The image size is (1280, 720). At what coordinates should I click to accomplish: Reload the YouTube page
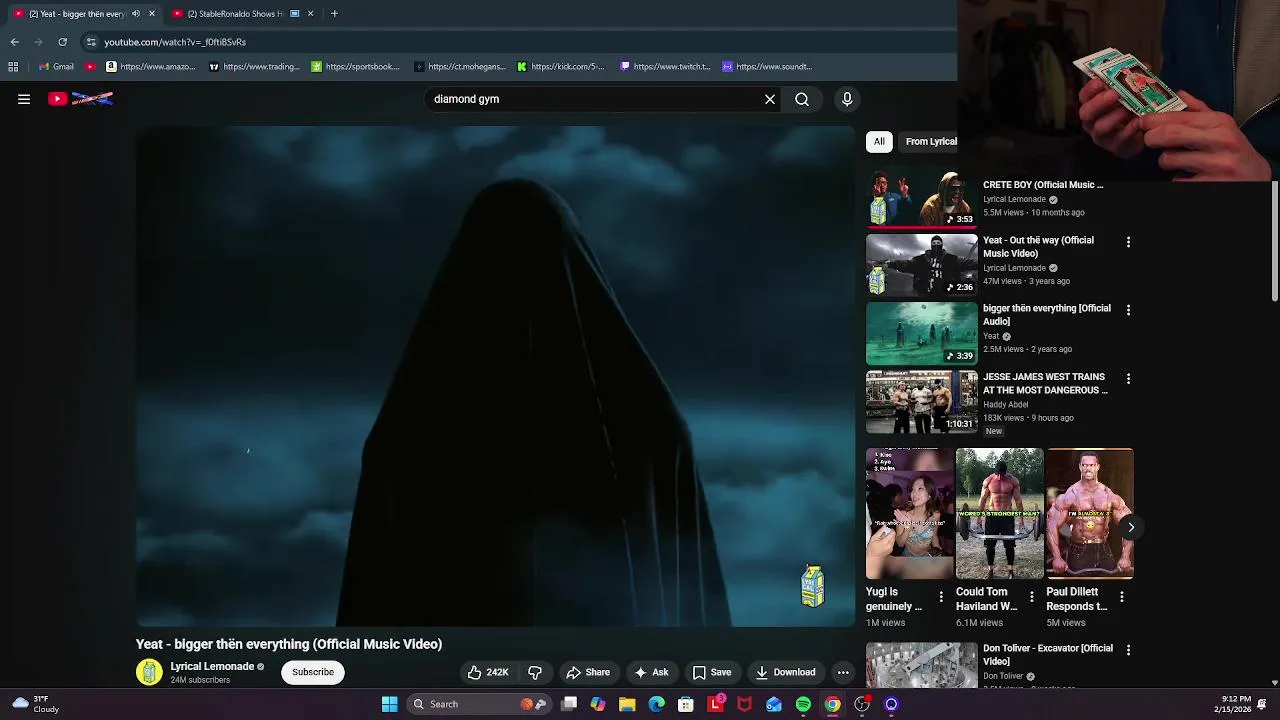tap(62, 42)
